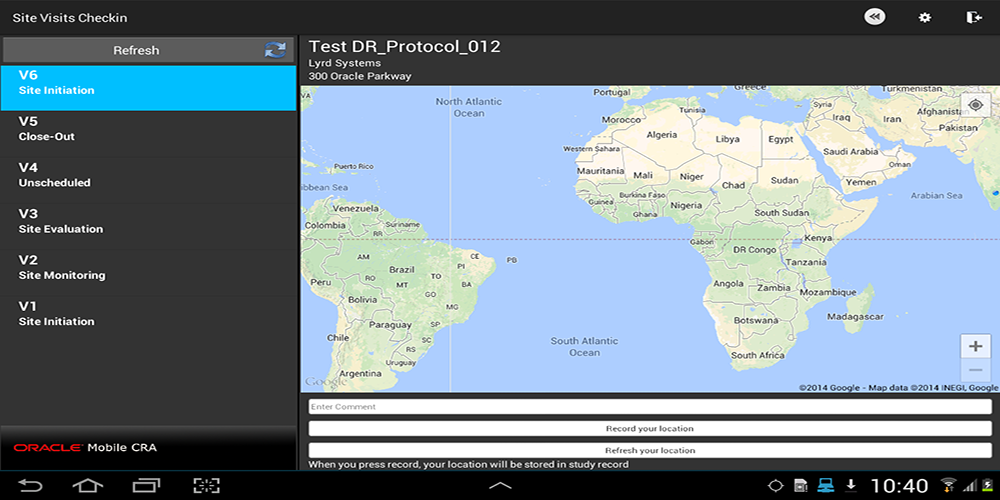Tap the battery charging icon
Screen dimensions: 1000x500
pos(987,485)
